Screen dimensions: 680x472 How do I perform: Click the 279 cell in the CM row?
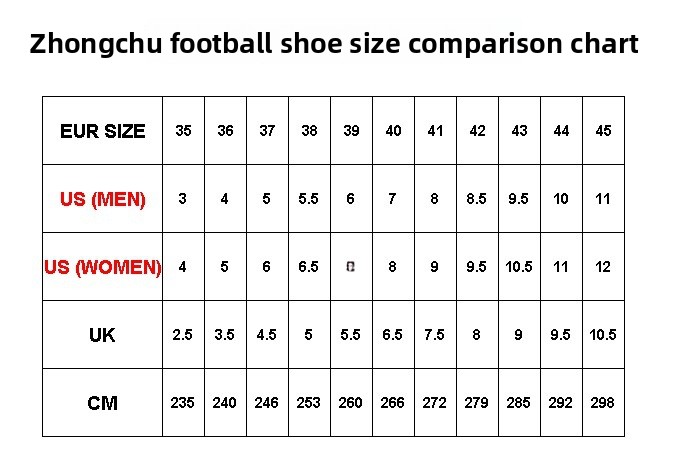pos(477,403)
